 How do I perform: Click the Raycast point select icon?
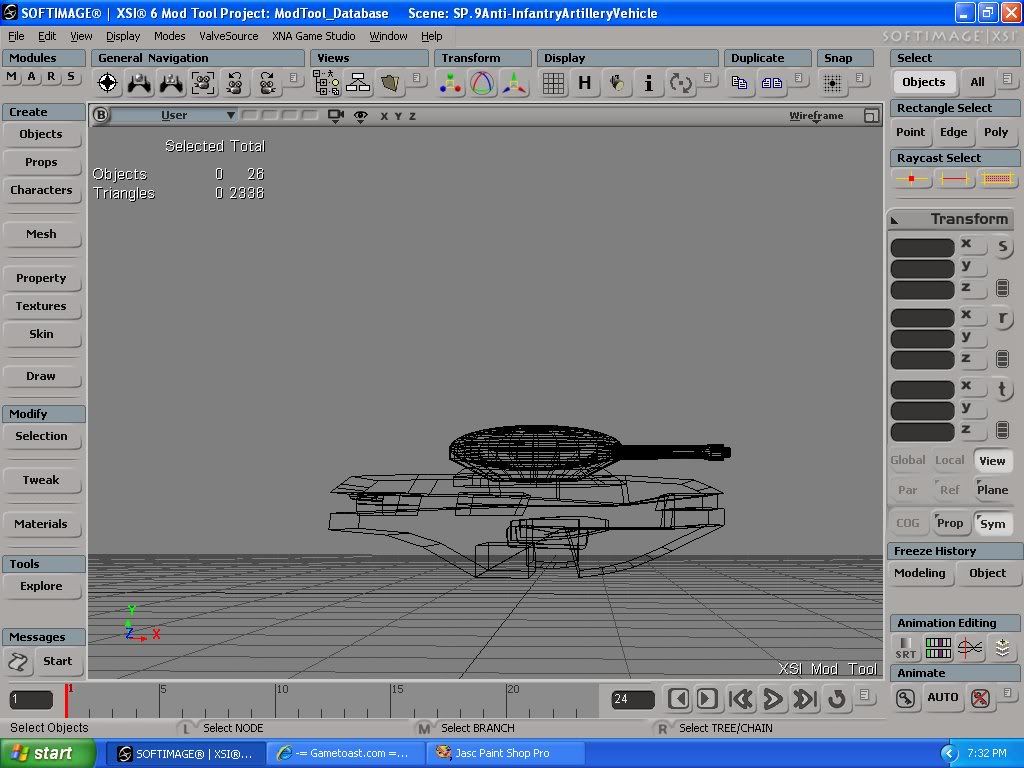(912, 178)
